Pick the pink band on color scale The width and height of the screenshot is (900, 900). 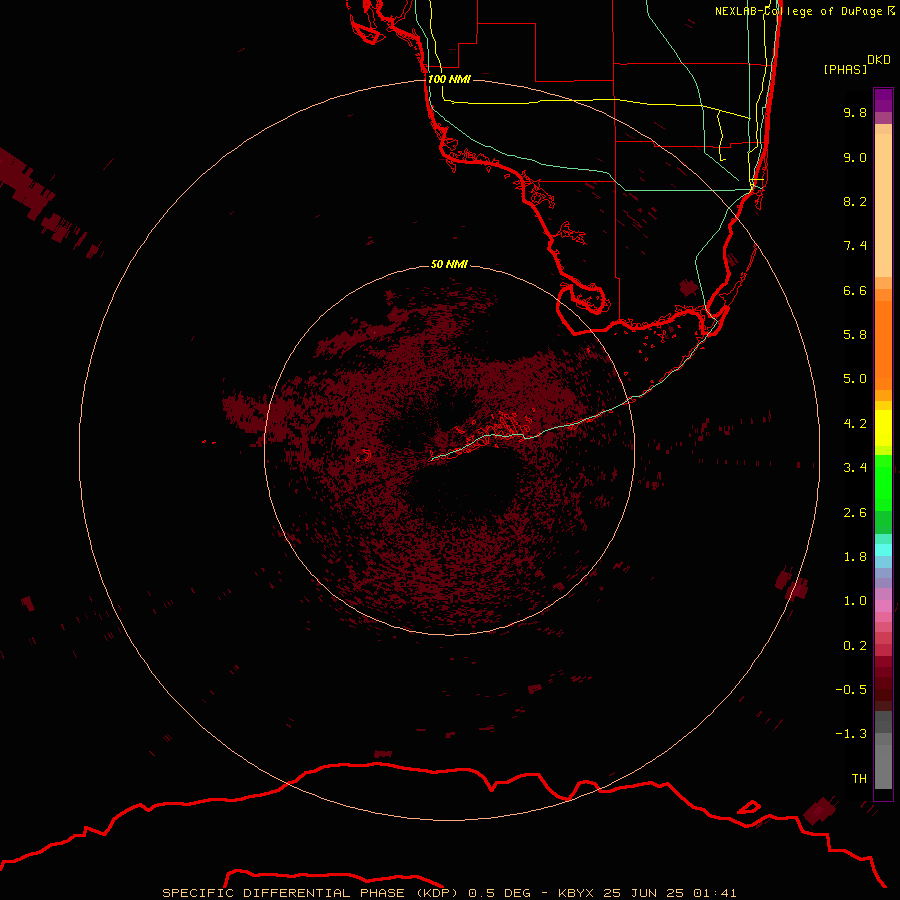(883, 607)
